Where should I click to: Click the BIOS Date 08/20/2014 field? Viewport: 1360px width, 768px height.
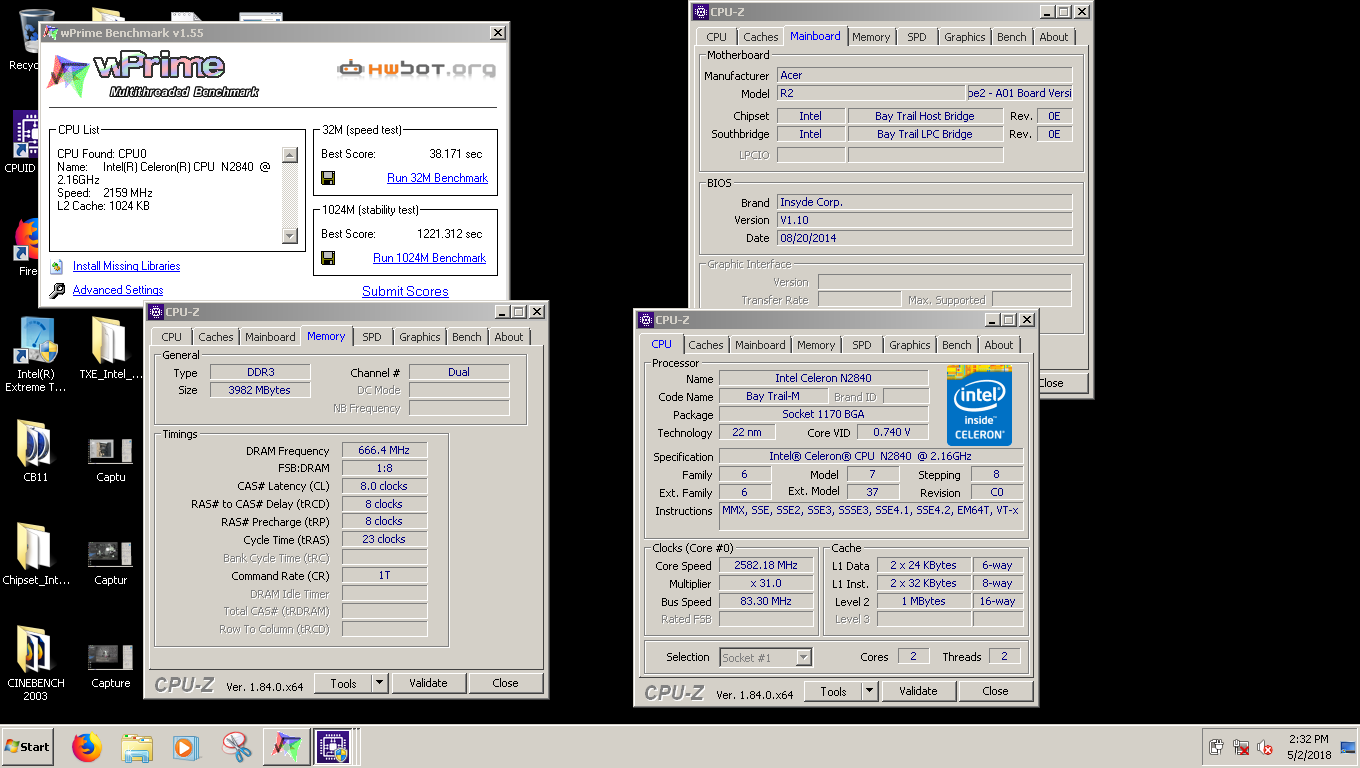(x=925, y=238)
